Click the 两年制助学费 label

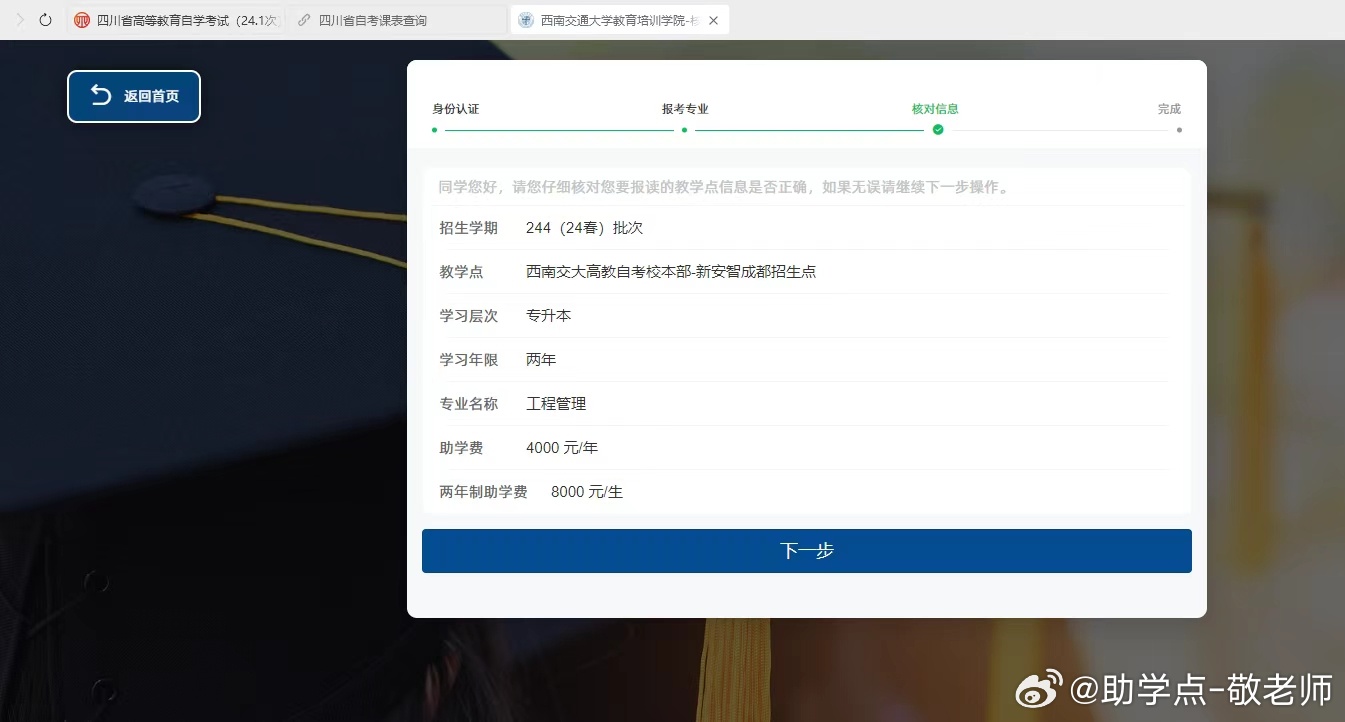tap(483, 492)
